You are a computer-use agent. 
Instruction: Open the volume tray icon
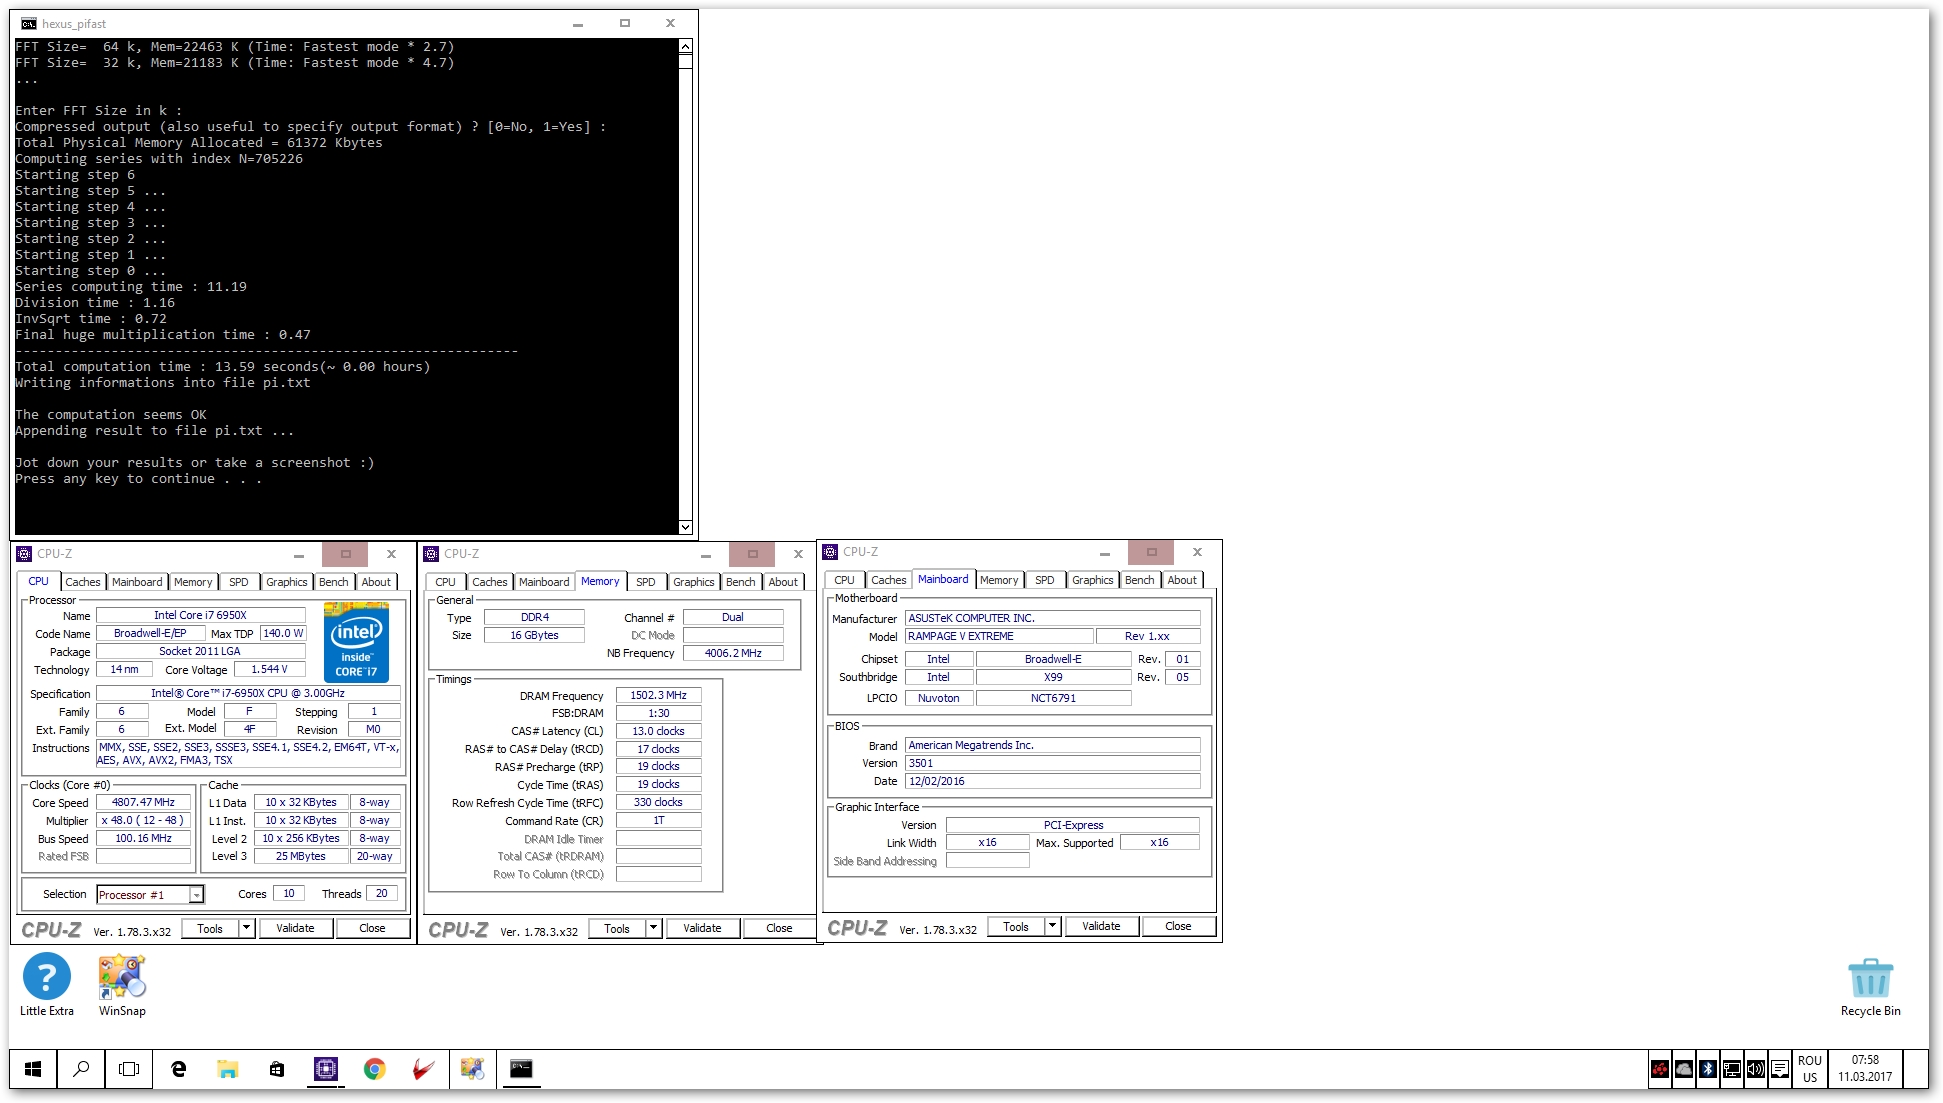point(1756,1069)
